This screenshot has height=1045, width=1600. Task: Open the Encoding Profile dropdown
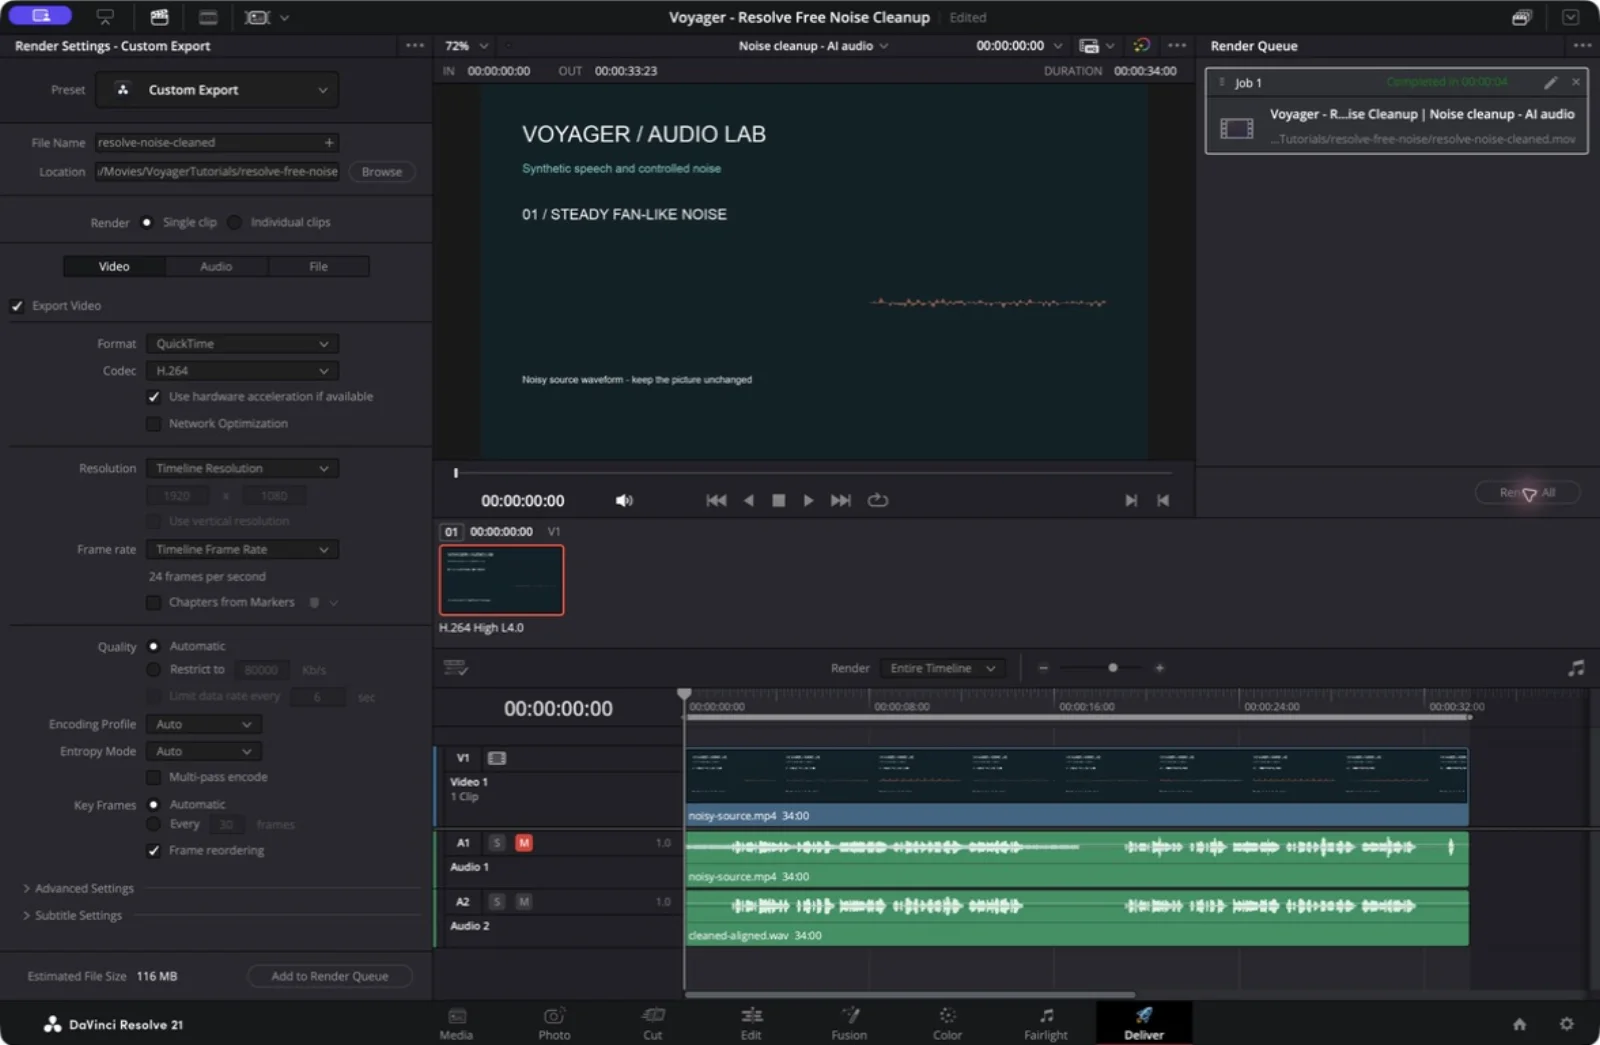tap(204, 724)
